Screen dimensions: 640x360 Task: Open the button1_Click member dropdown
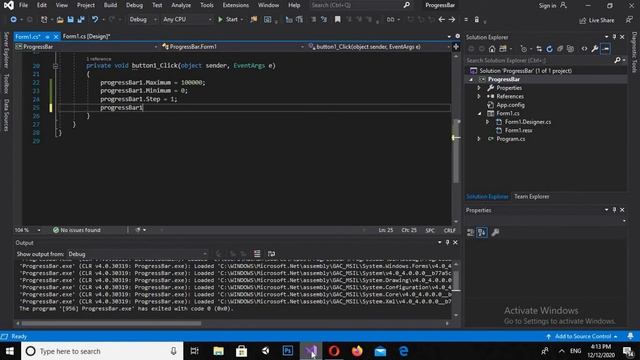tap(379, 47)
